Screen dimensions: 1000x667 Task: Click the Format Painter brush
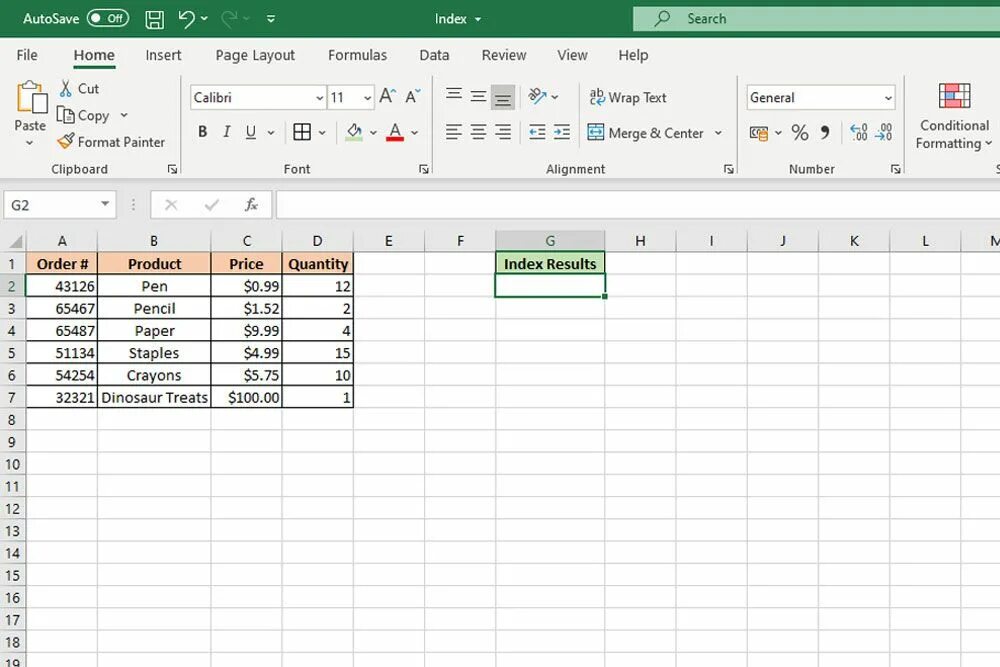point(65,142)
